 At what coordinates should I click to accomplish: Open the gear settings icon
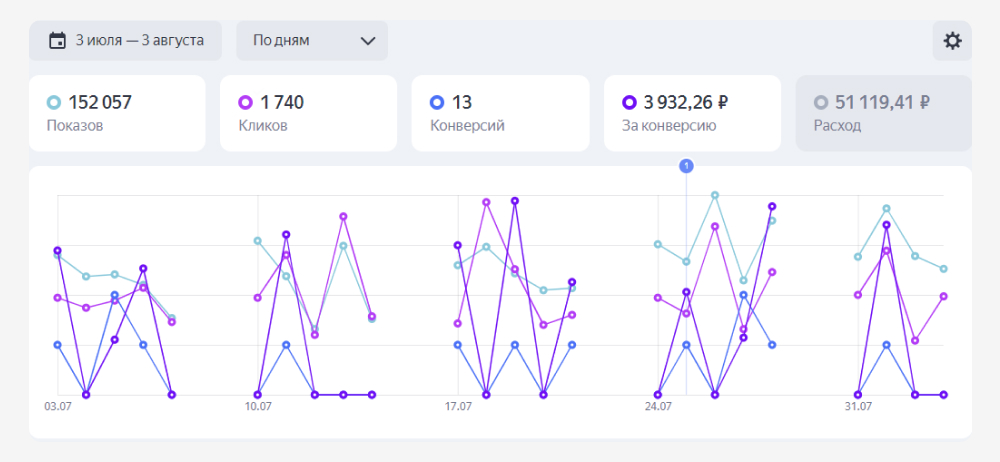tap(952, 41)
